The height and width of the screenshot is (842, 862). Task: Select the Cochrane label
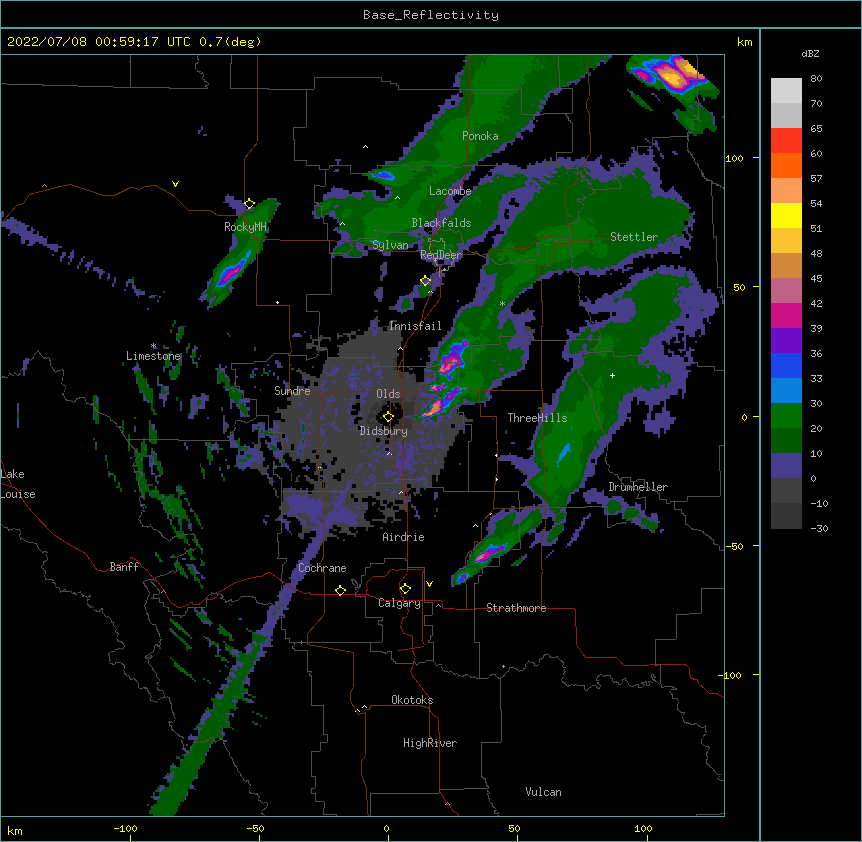(322, 568)
